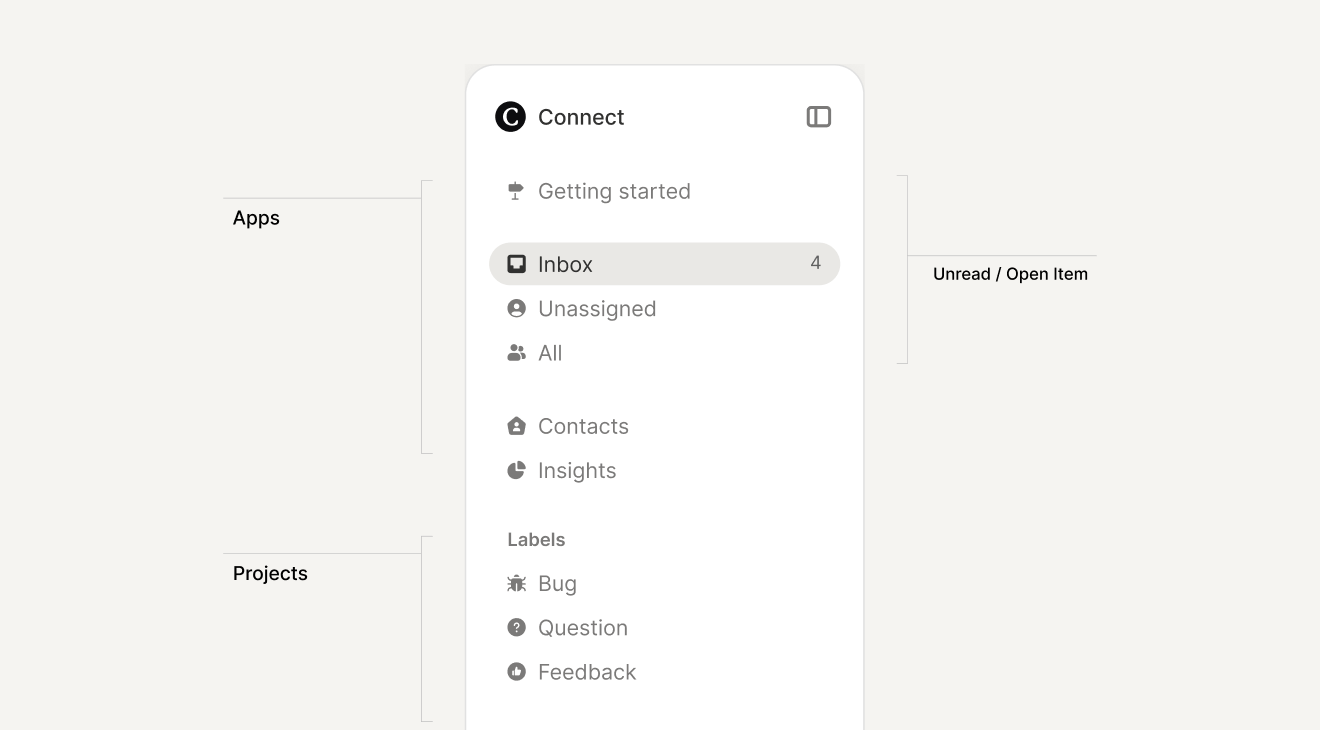
Task: Go to Contacts
Action: pyautogui.click(x=583, y=426)
